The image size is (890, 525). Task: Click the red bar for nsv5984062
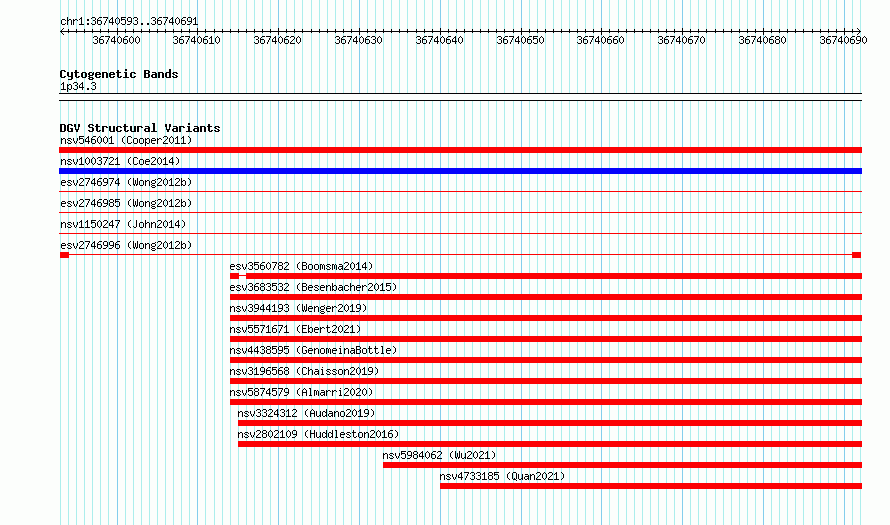[x=623, y=465]
